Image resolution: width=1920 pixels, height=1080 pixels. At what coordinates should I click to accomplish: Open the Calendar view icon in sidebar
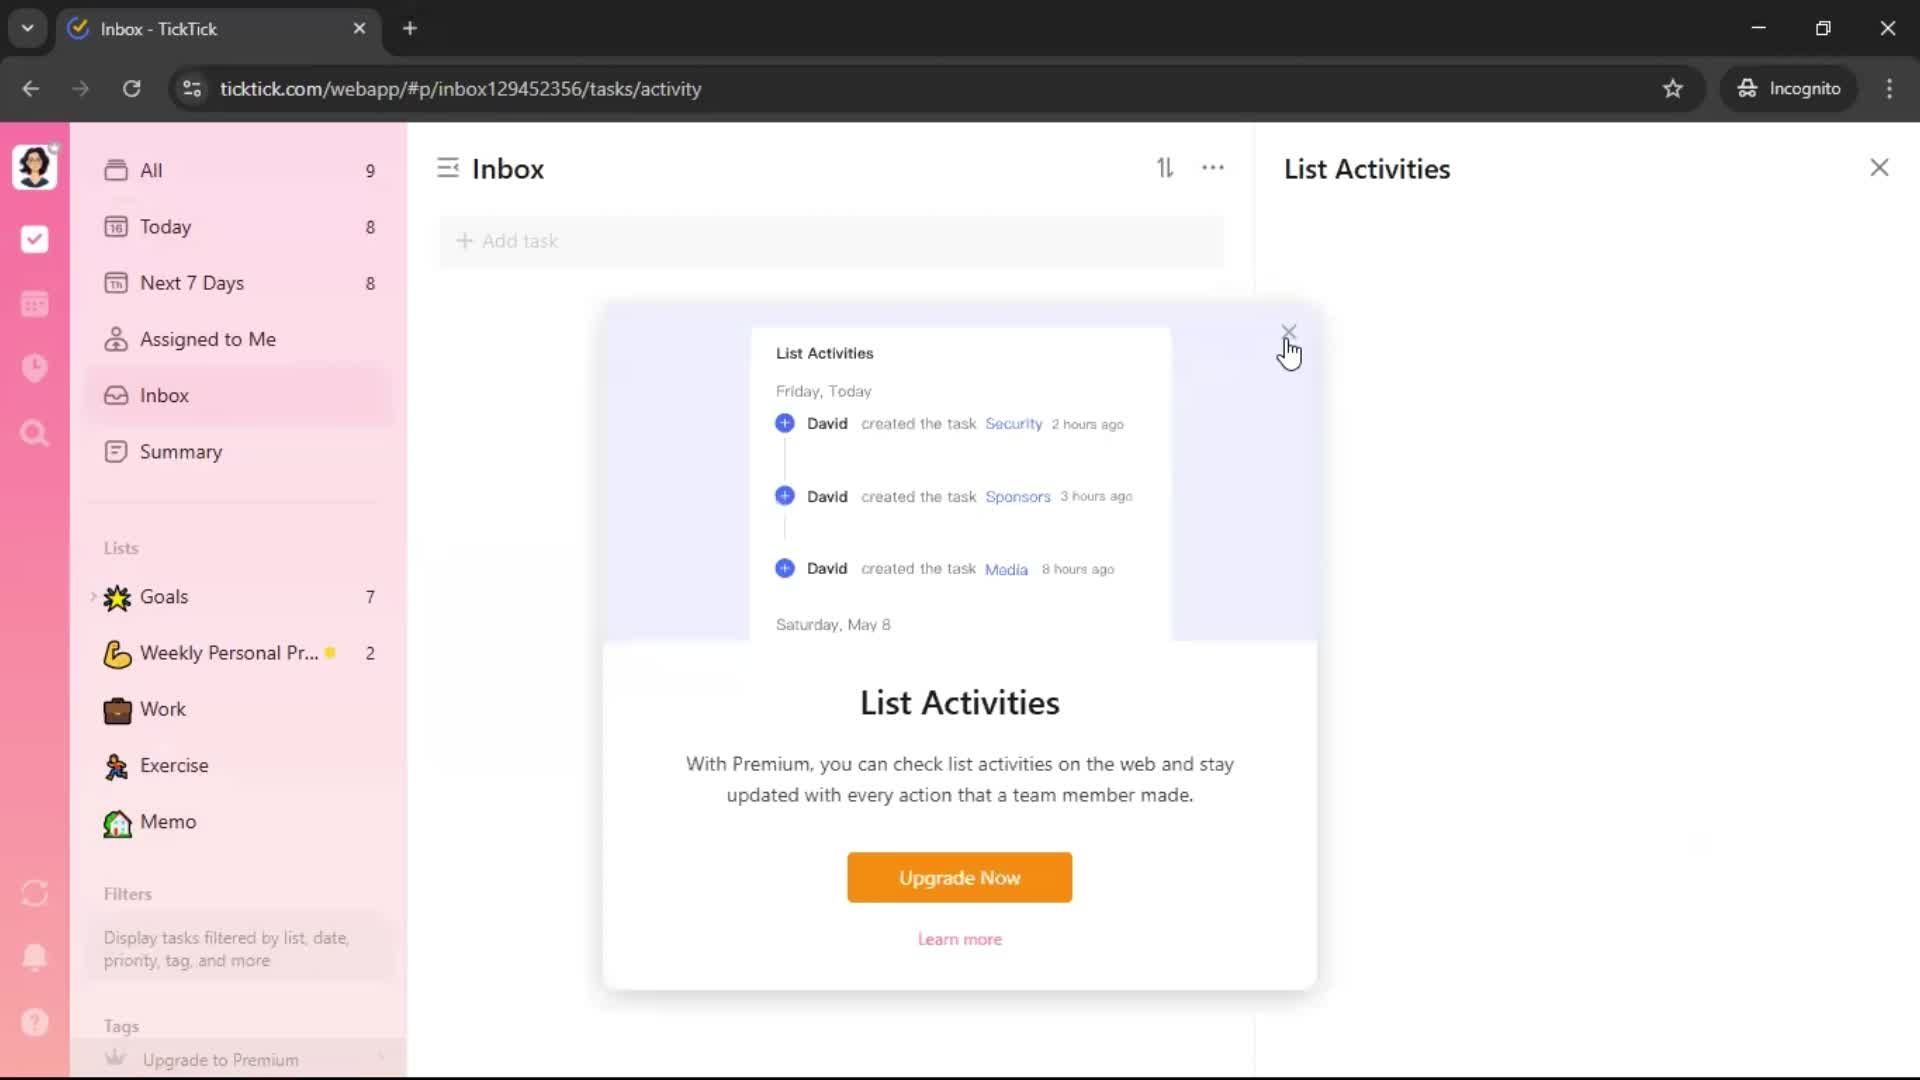click(35, 304)
